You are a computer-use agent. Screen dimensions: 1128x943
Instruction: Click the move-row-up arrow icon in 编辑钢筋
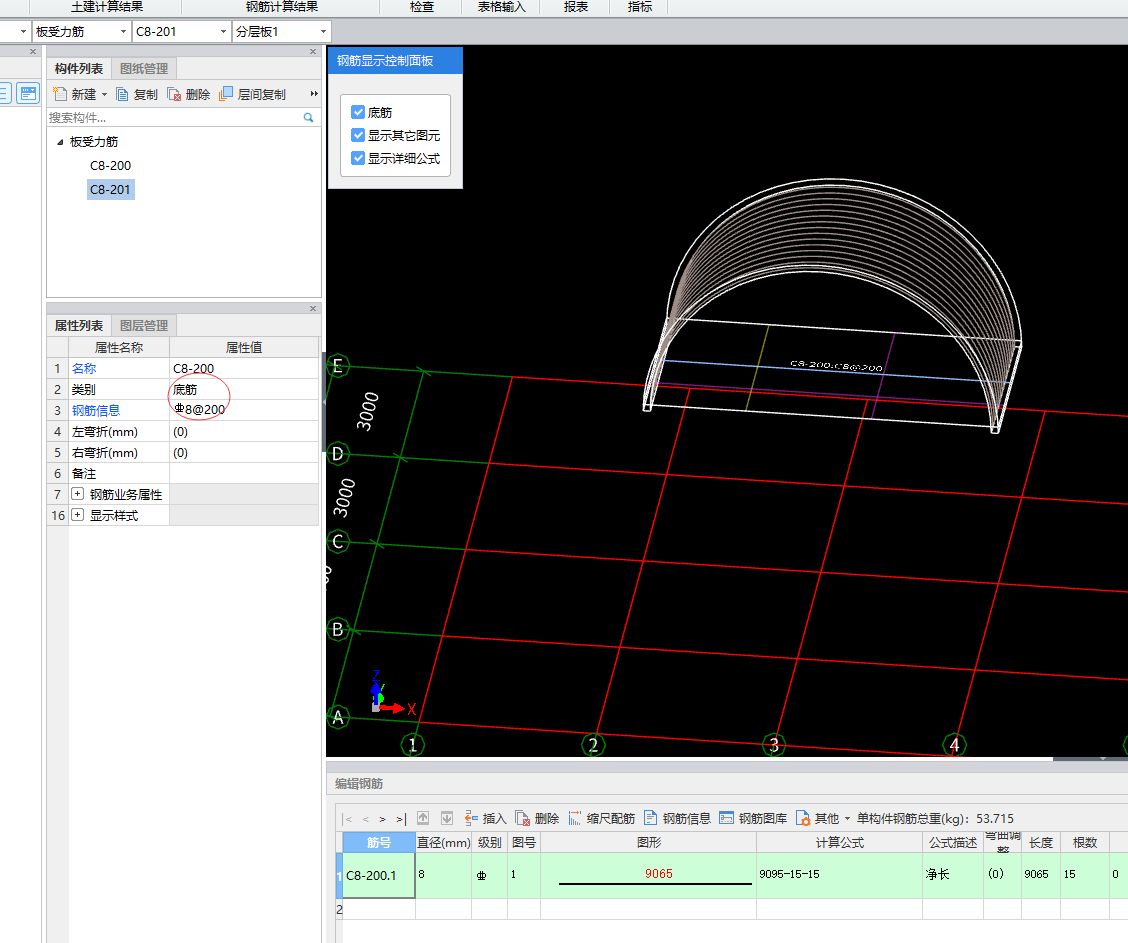(x=423, y=818)
